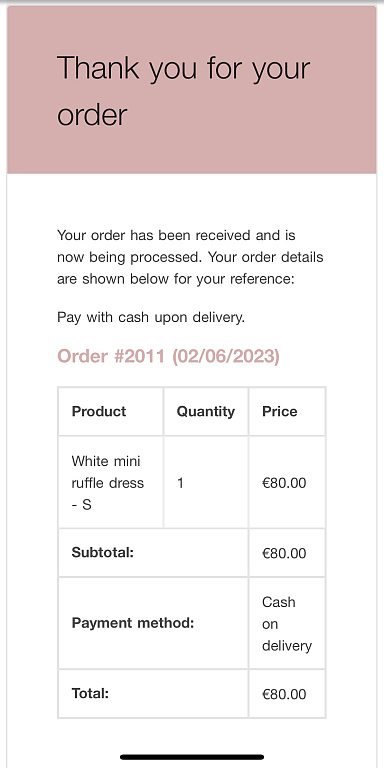This screenshot has width=384, height=768.
Task: Click the Subtotal label cell
Action: (x=153, y=552)
